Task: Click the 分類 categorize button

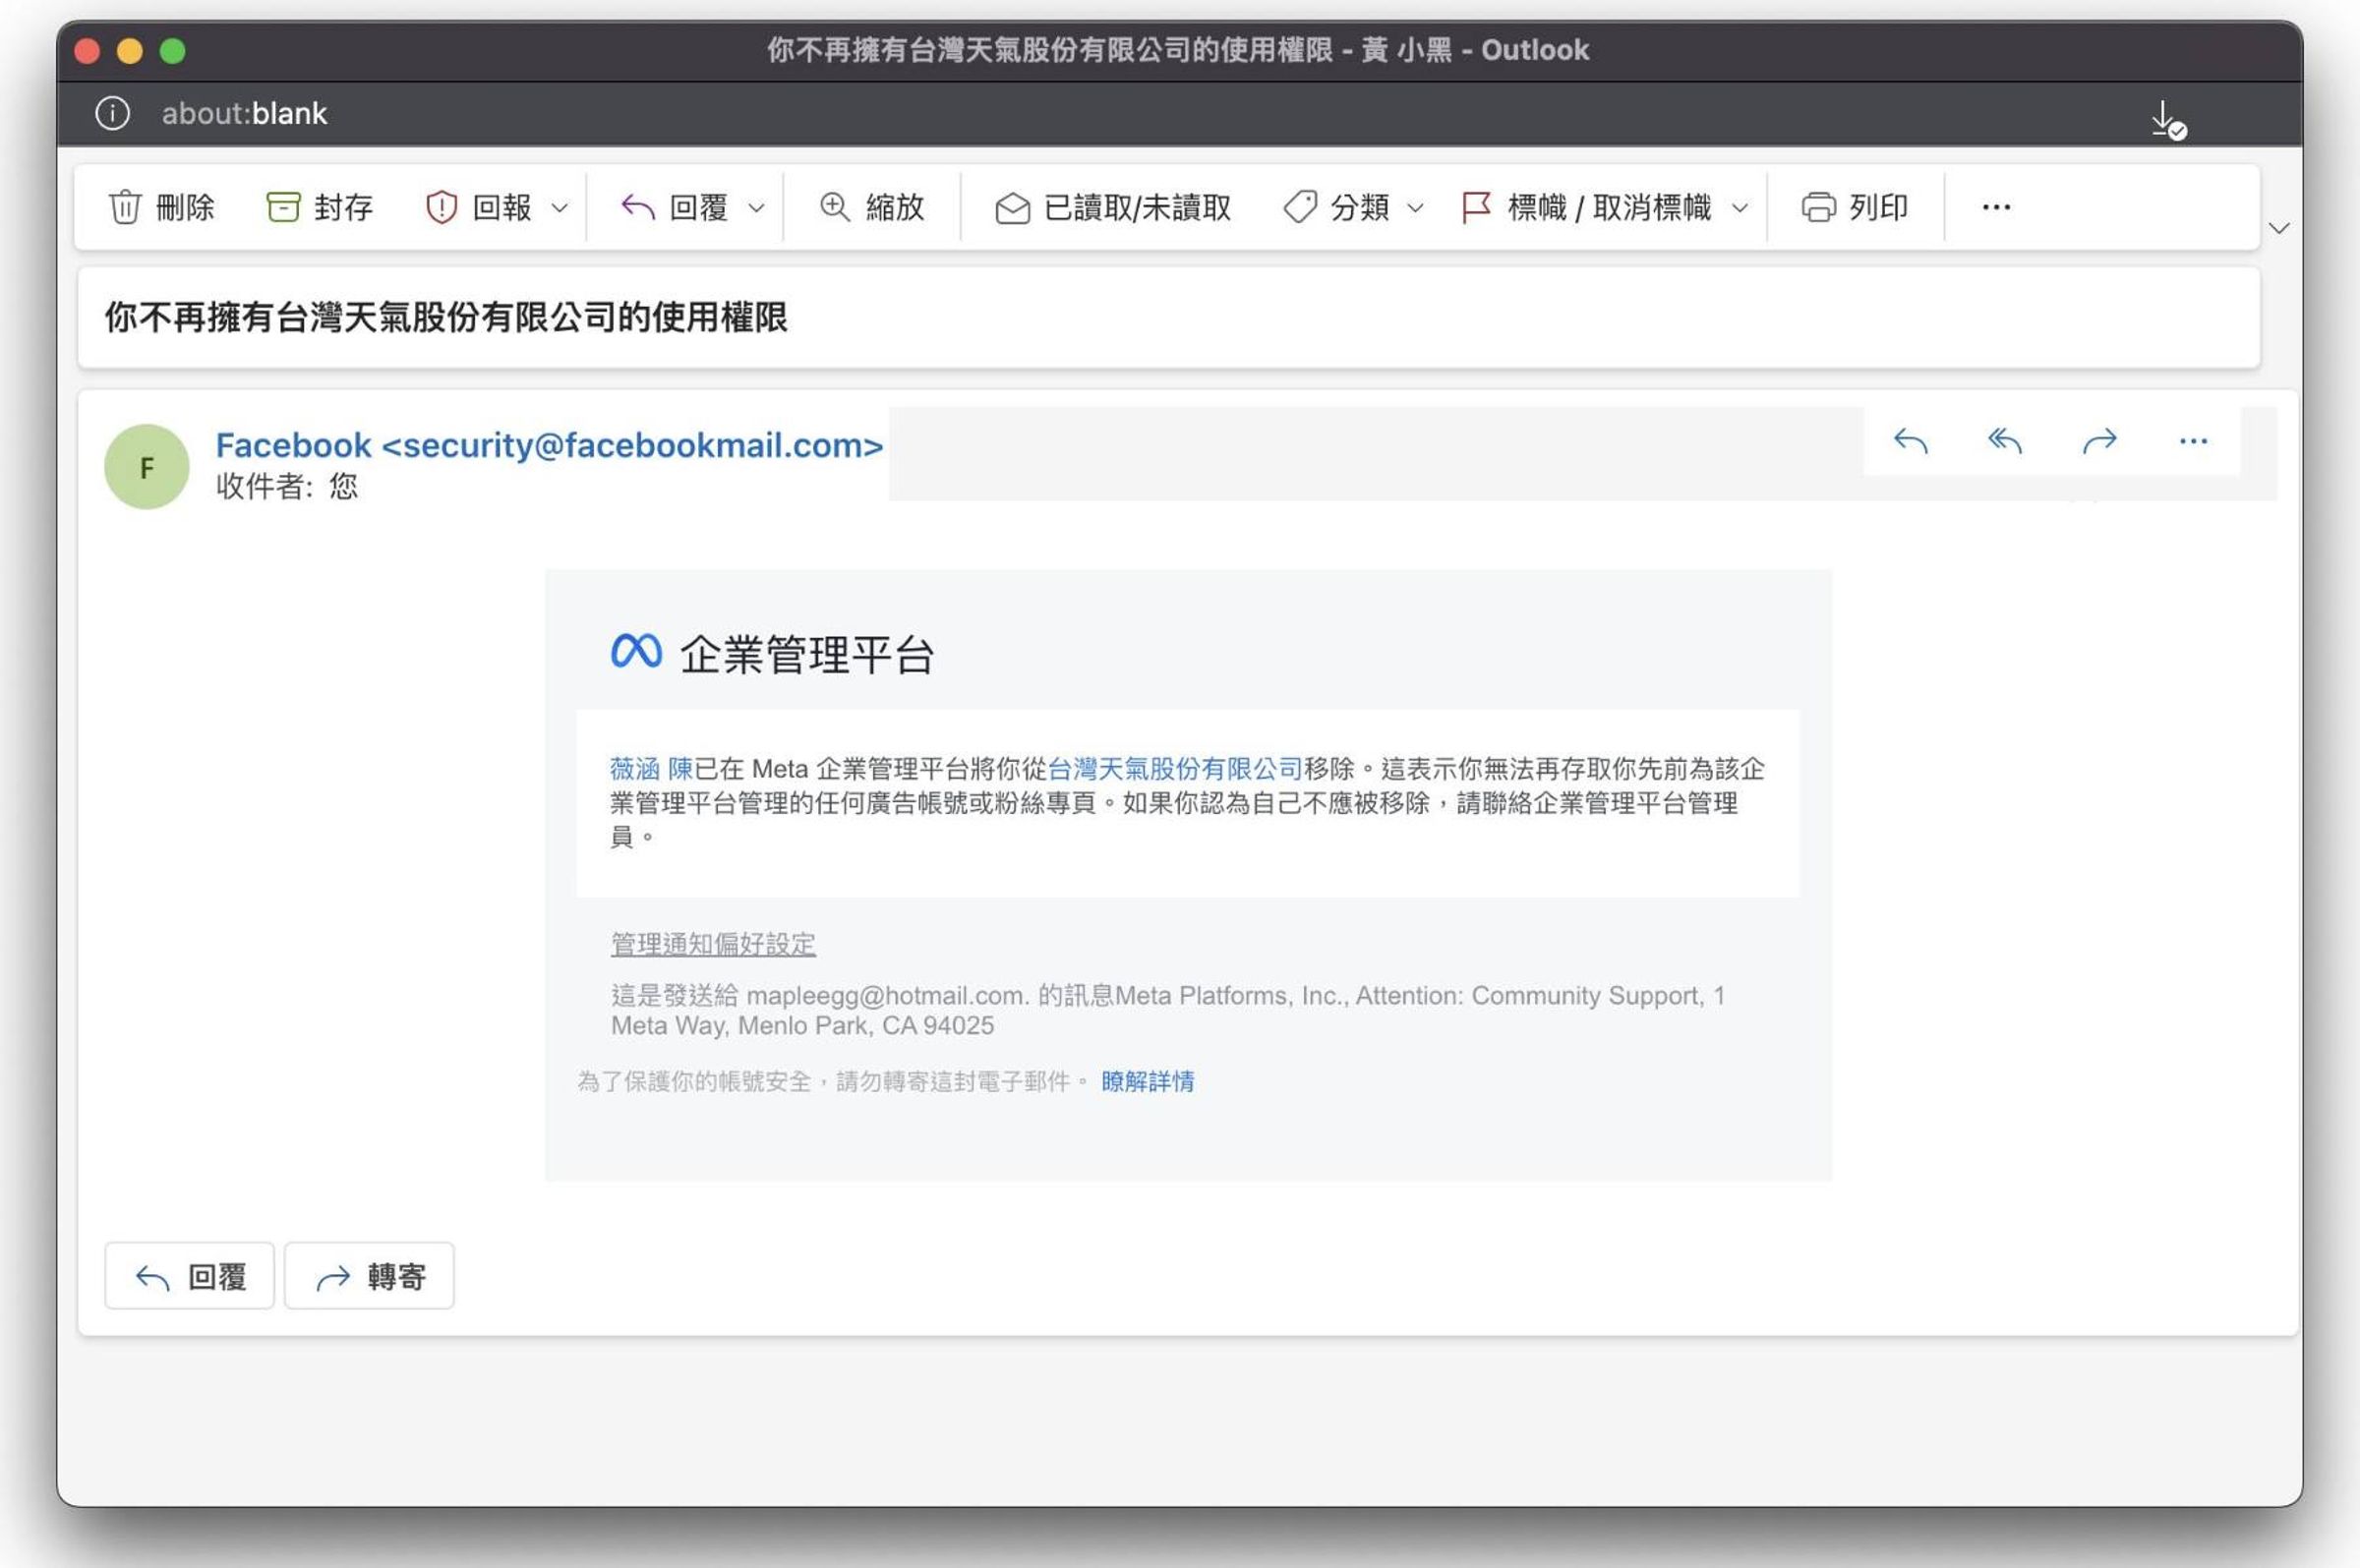Action: coord(1337,207)
